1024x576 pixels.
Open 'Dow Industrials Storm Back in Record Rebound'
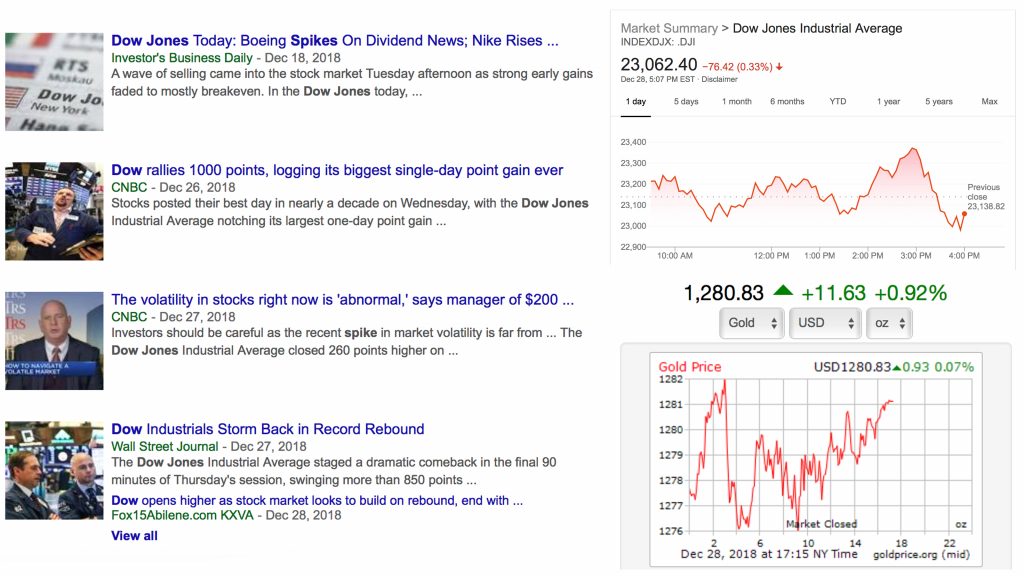[x=268, y=429]
